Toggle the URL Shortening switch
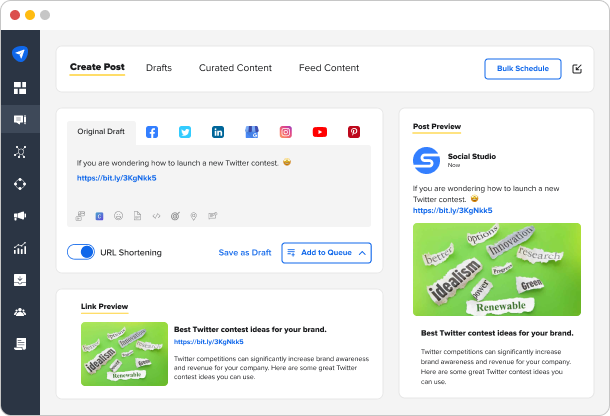610x416 pixels. (x=81, y=252)
